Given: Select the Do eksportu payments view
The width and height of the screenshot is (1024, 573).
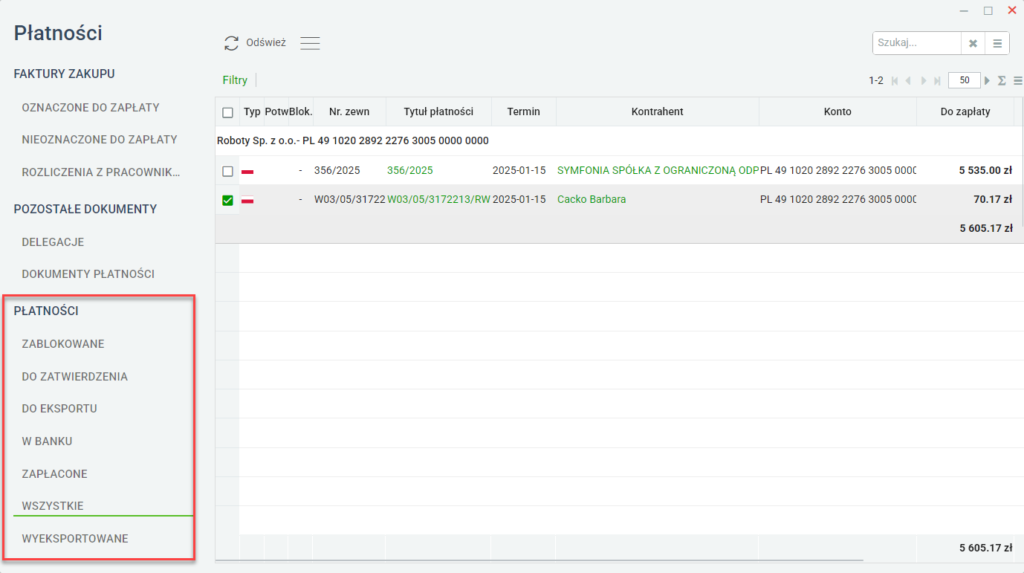Looking at the screenshot, I should point(59,408).
